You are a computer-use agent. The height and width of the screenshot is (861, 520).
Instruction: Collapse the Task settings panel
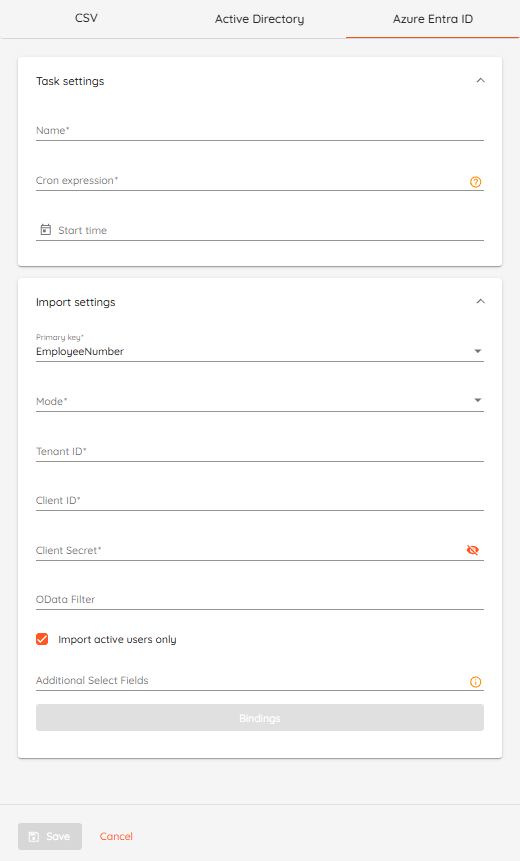[x=480, y=81]
